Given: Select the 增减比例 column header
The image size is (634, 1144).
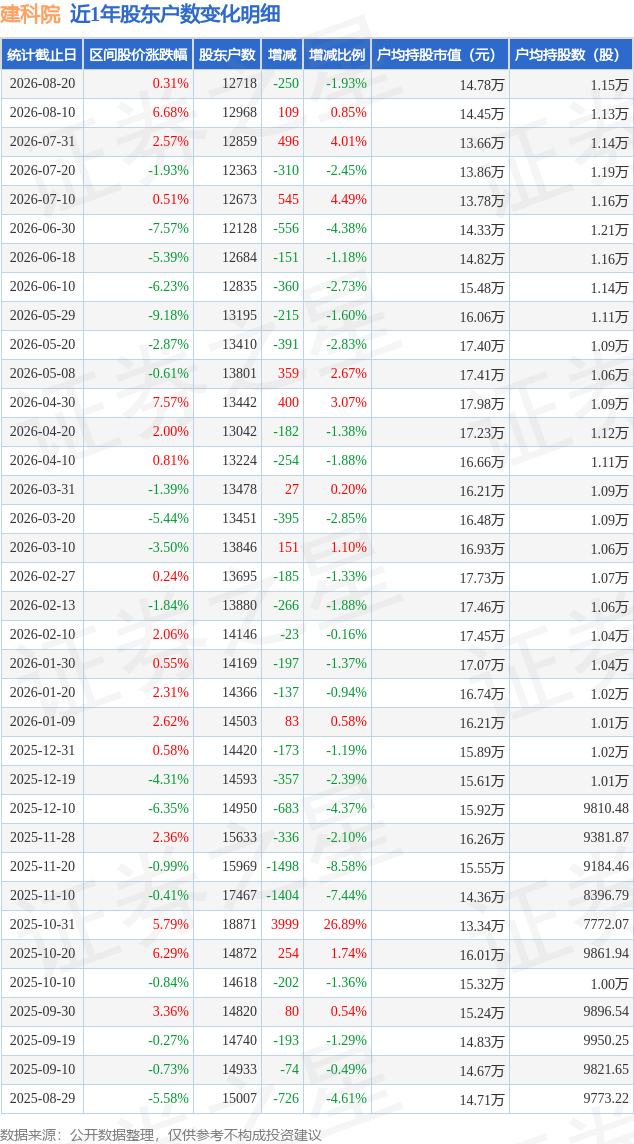Looking at the screenshot, I should [336, 55].
